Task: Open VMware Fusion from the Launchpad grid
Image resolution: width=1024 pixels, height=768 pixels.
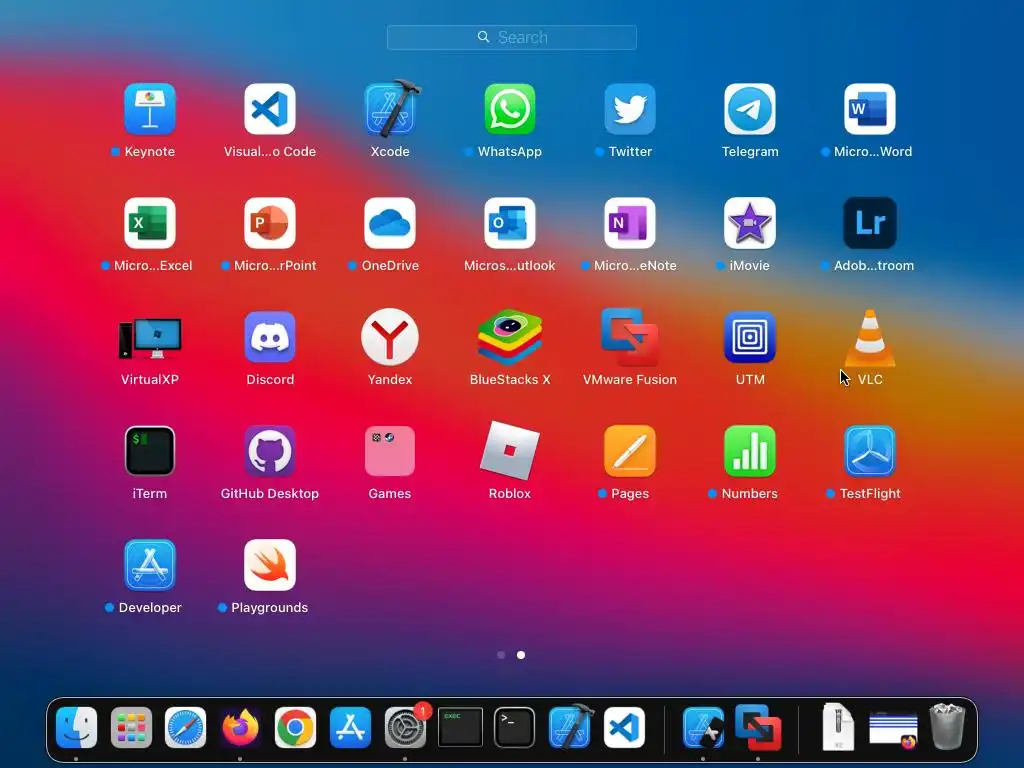Action: [630, 337]
